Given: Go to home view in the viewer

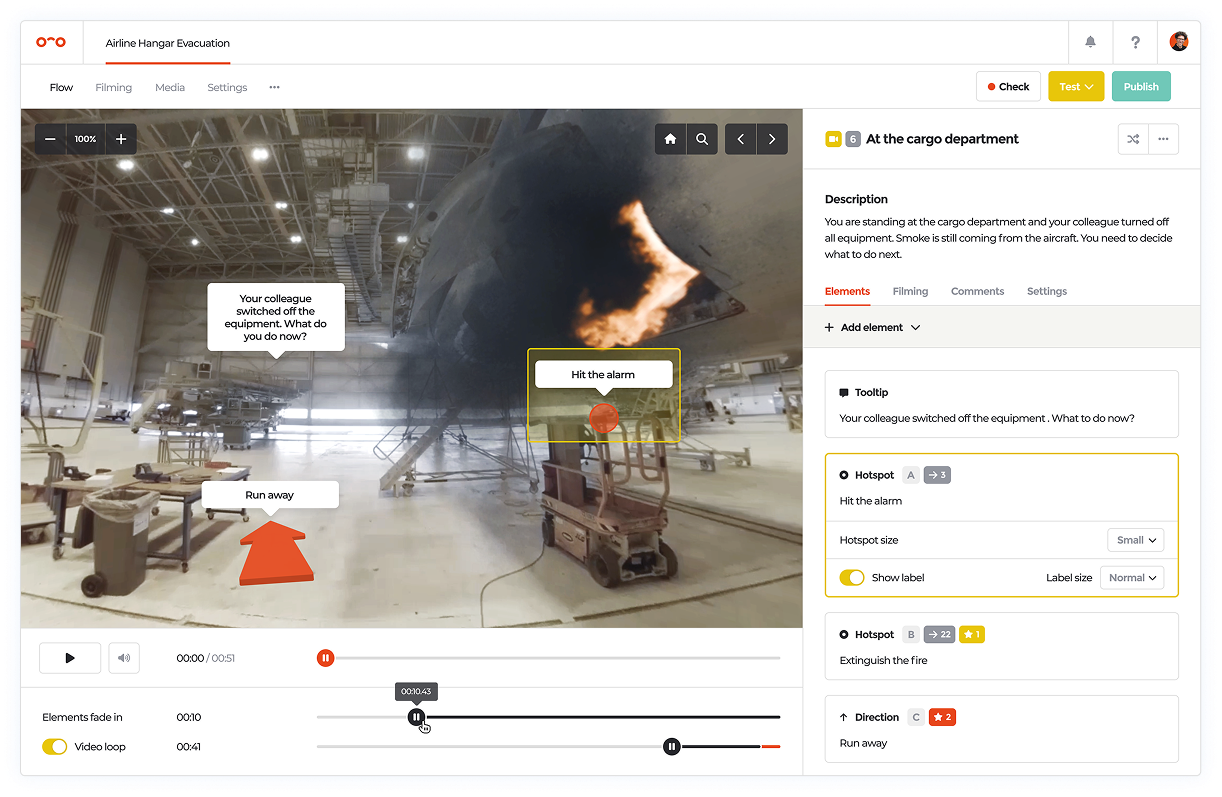Looking at the screenshot, I should click(671, 139).
